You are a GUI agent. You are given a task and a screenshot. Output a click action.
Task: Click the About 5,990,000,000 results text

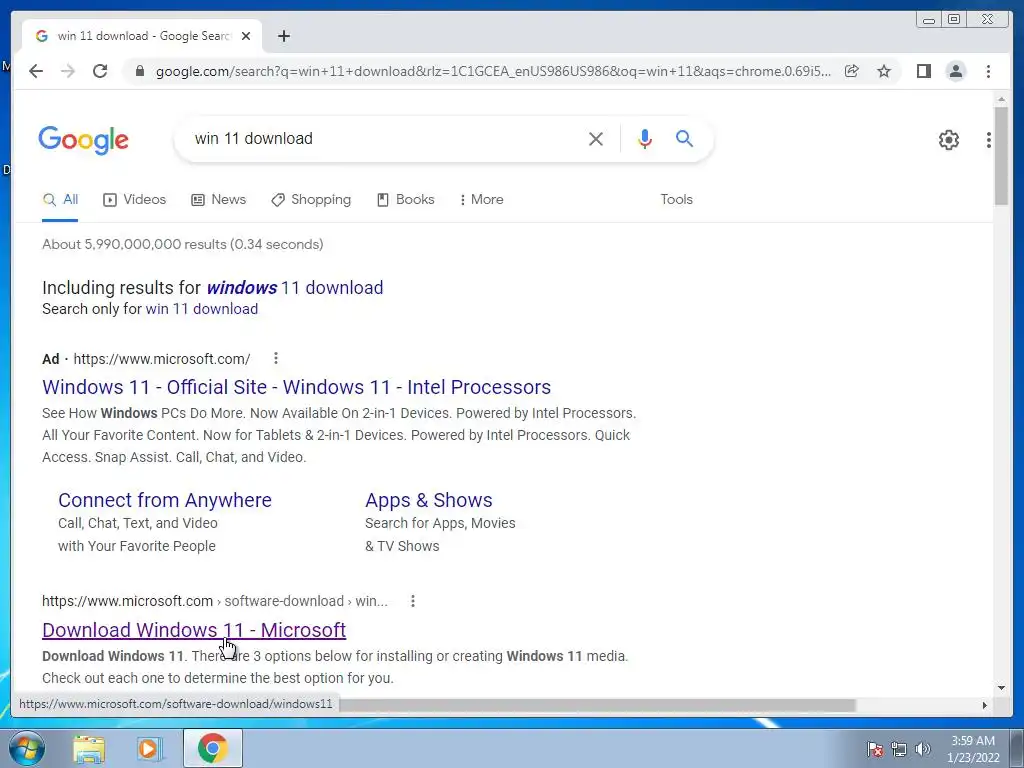(x=183, y=244)
